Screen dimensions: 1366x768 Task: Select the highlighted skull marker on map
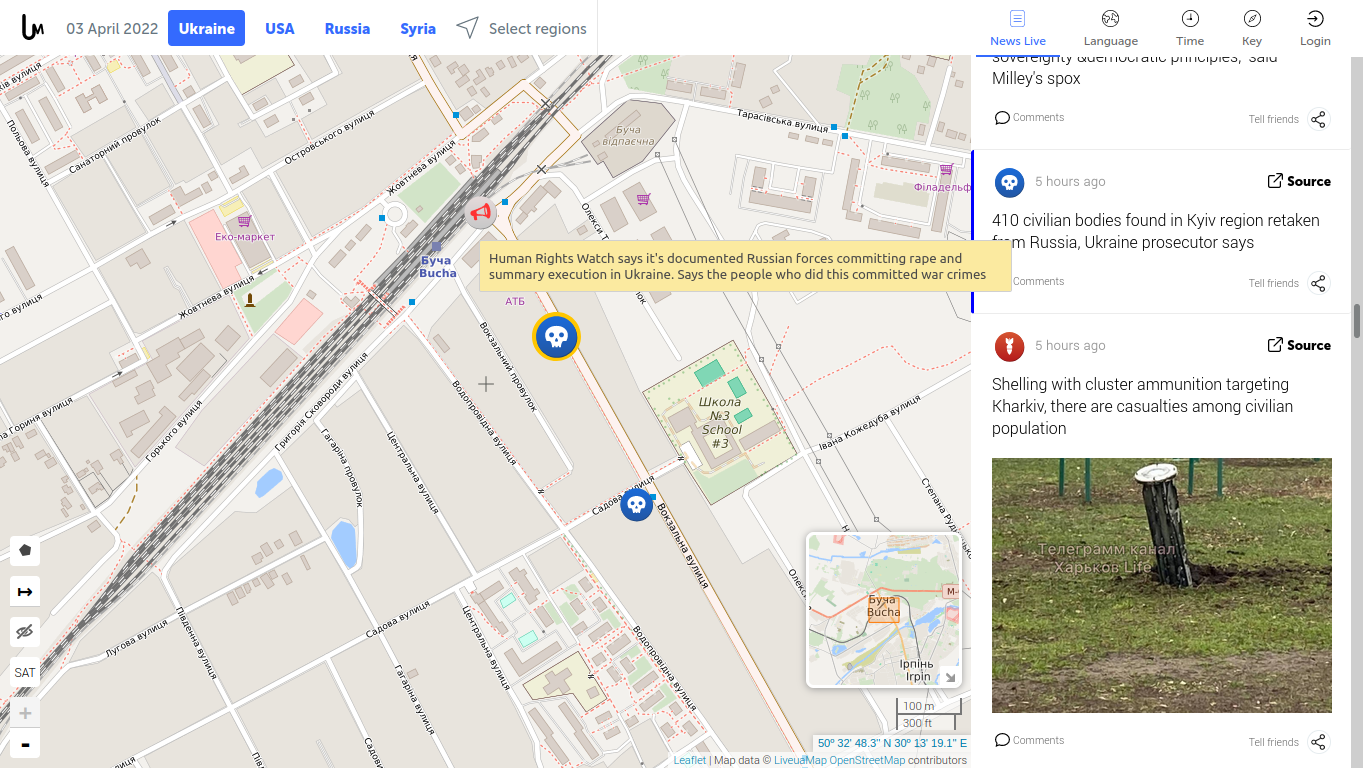(556, 336)
